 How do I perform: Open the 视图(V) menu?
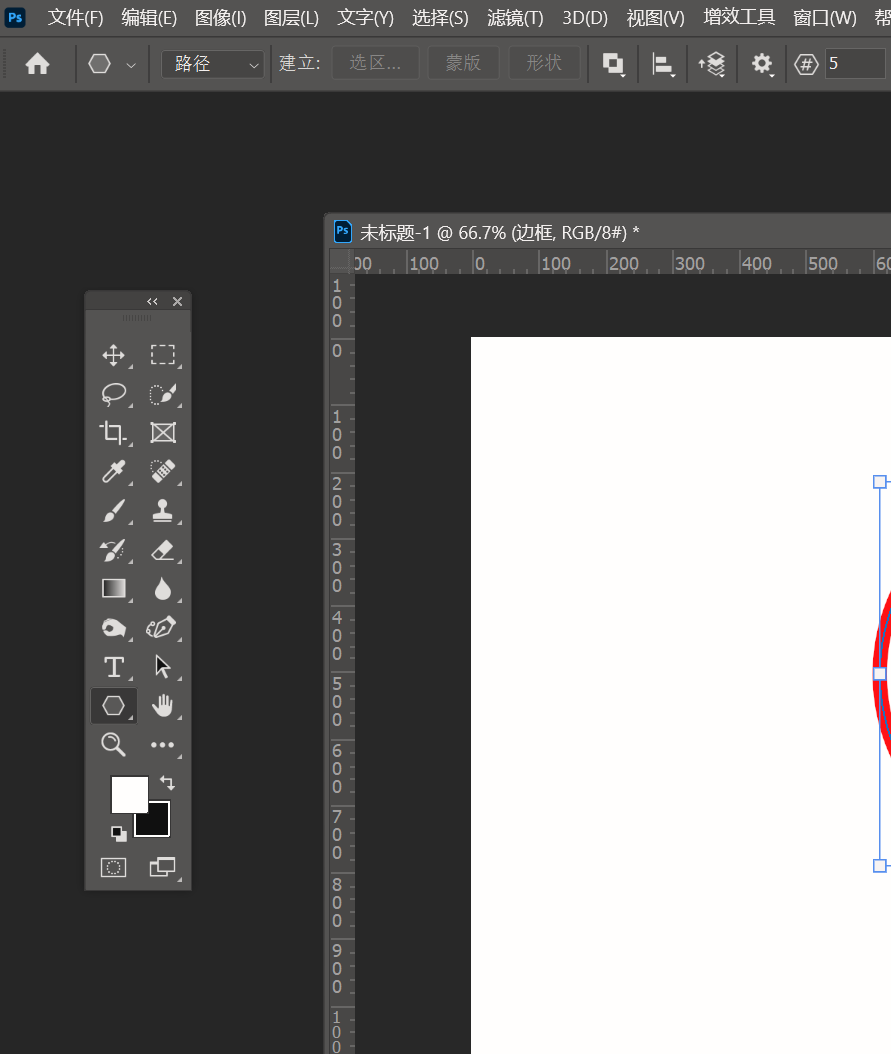pos(656,17)
